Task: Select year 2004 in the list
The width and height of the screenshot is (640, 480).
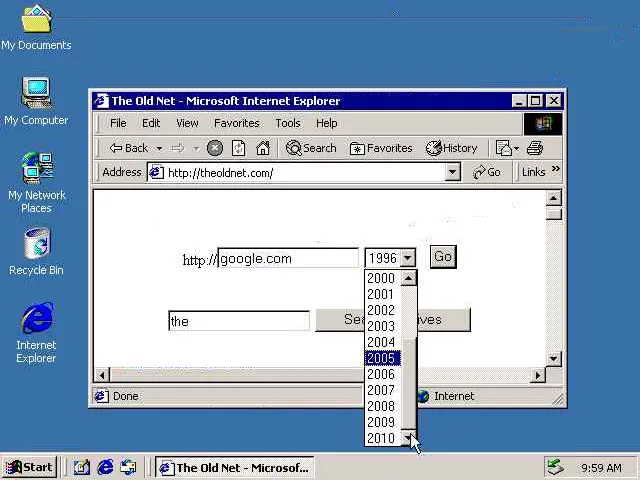Action: click(382, 342)
